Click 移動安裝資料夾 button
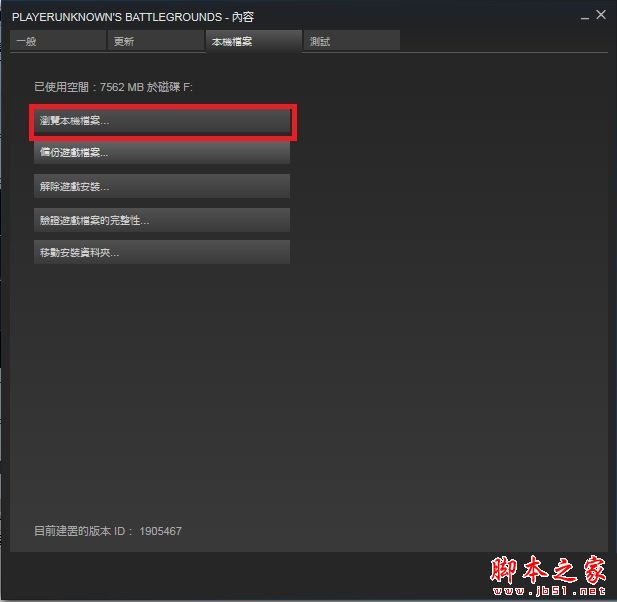 click(x=162, y=253)
